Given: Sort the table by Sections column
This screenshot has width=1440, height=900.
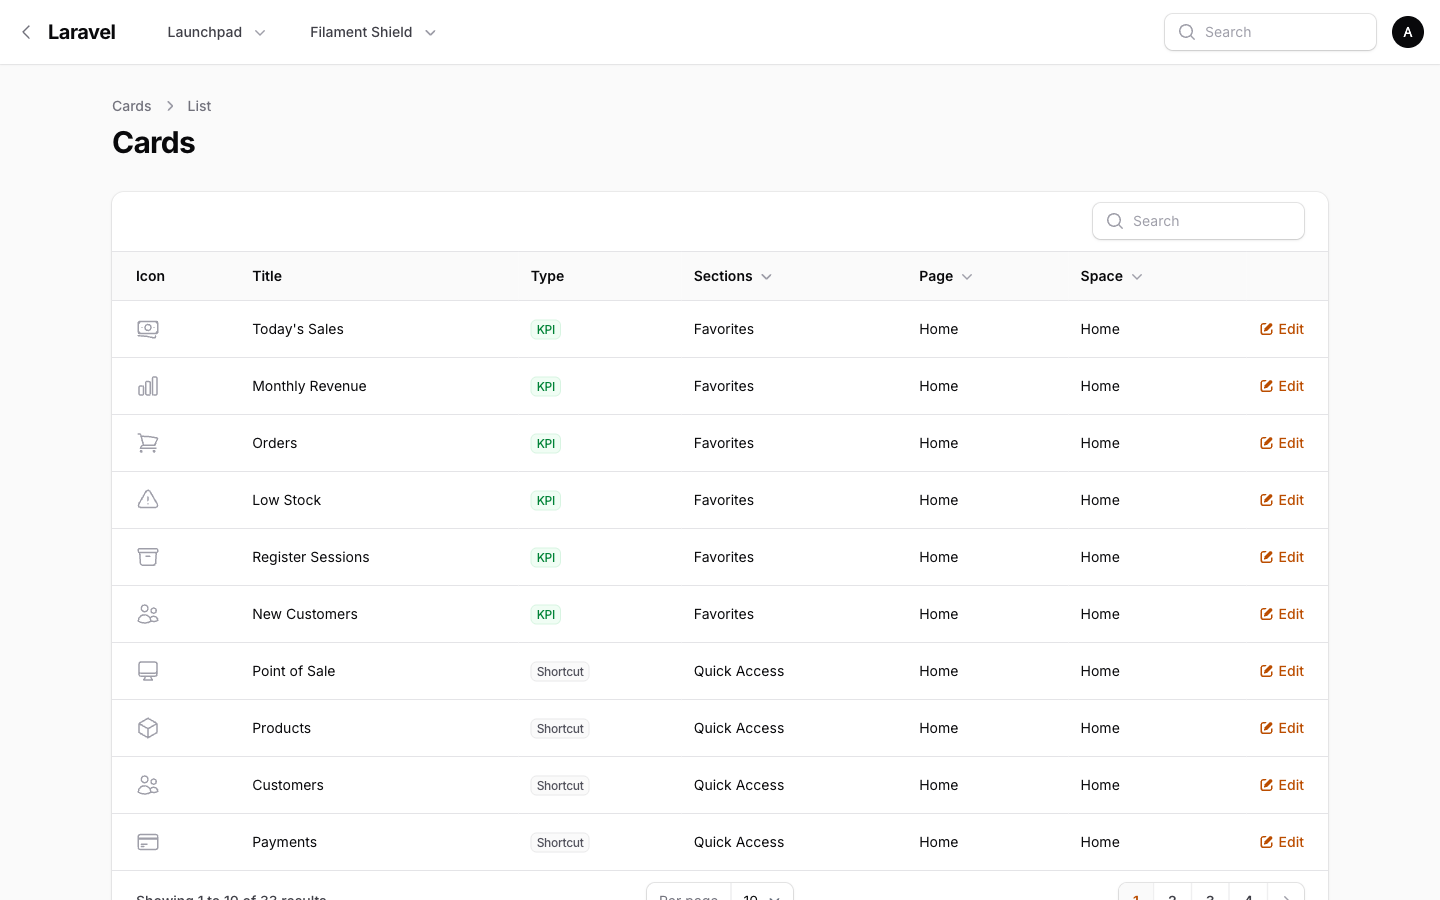Looking at the screenshot, I should coord(733,276).
